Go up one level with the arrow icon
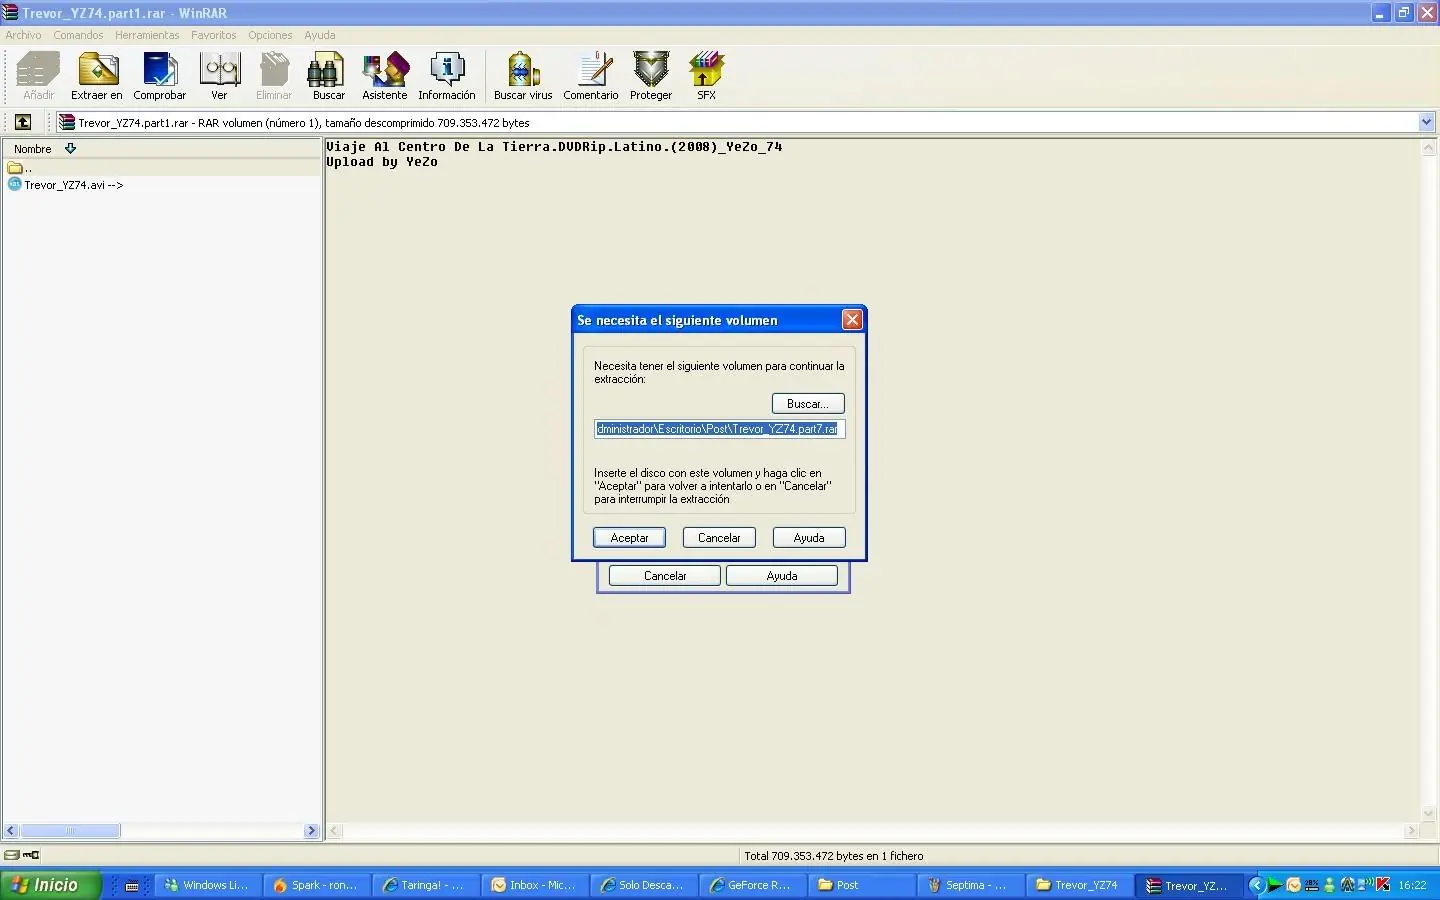This screenshot has width=1440, height=900. (x=23, y=122)
